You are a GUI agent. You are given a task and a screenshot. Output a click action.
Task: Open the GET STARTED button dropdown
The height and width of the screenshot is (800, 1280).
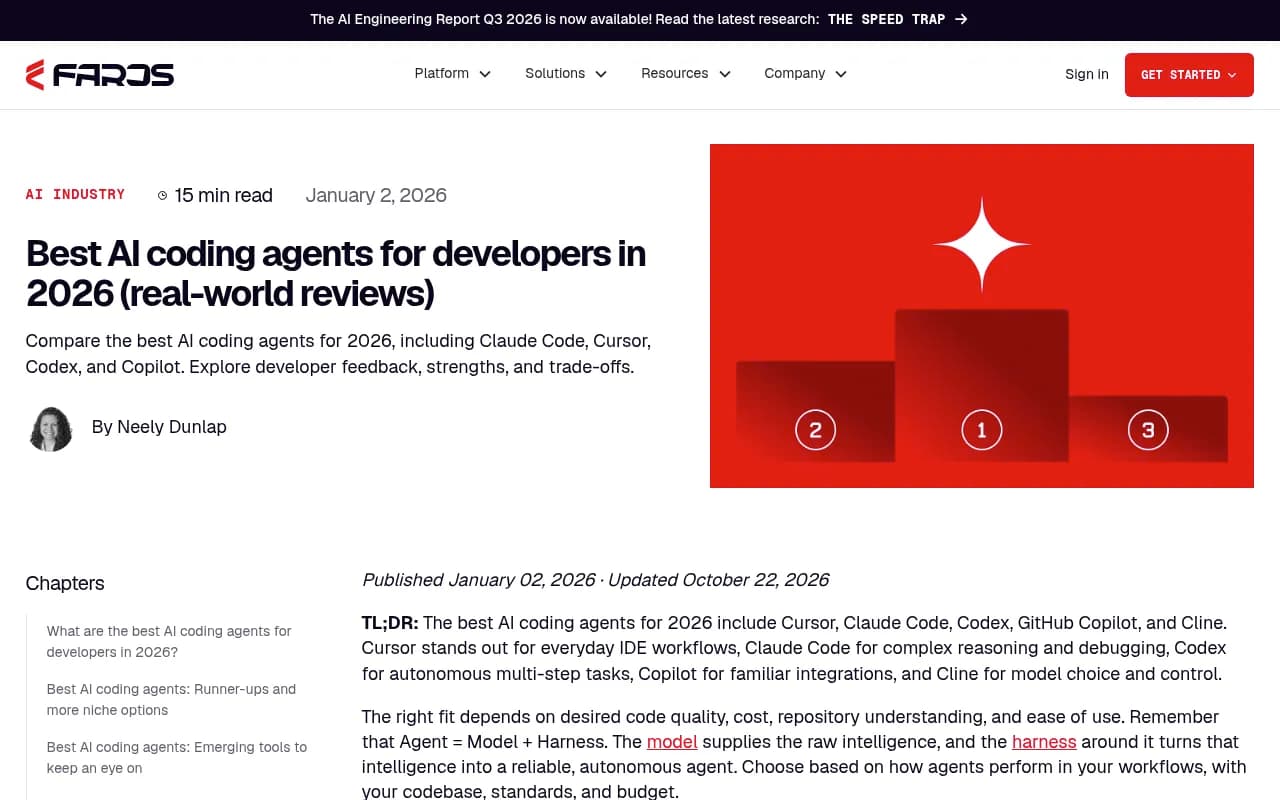[1189, 75]
